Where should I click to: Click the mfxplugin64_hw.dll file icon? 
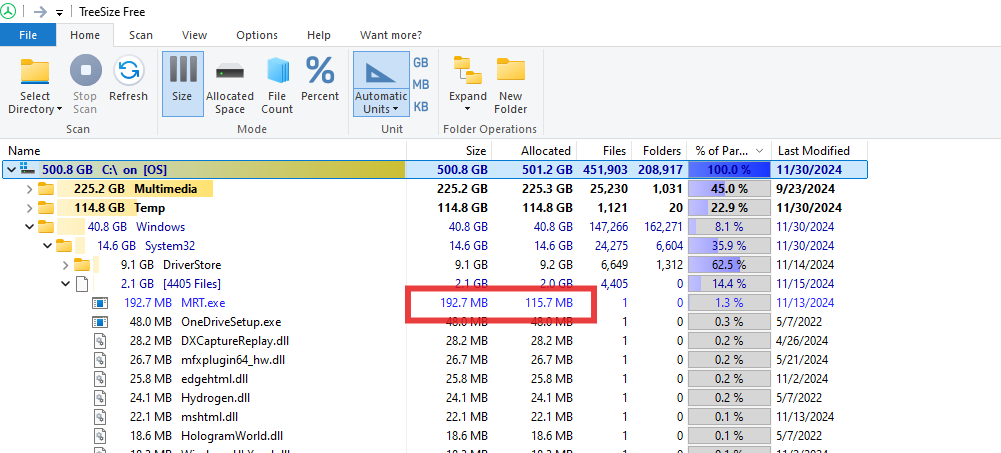100,360
